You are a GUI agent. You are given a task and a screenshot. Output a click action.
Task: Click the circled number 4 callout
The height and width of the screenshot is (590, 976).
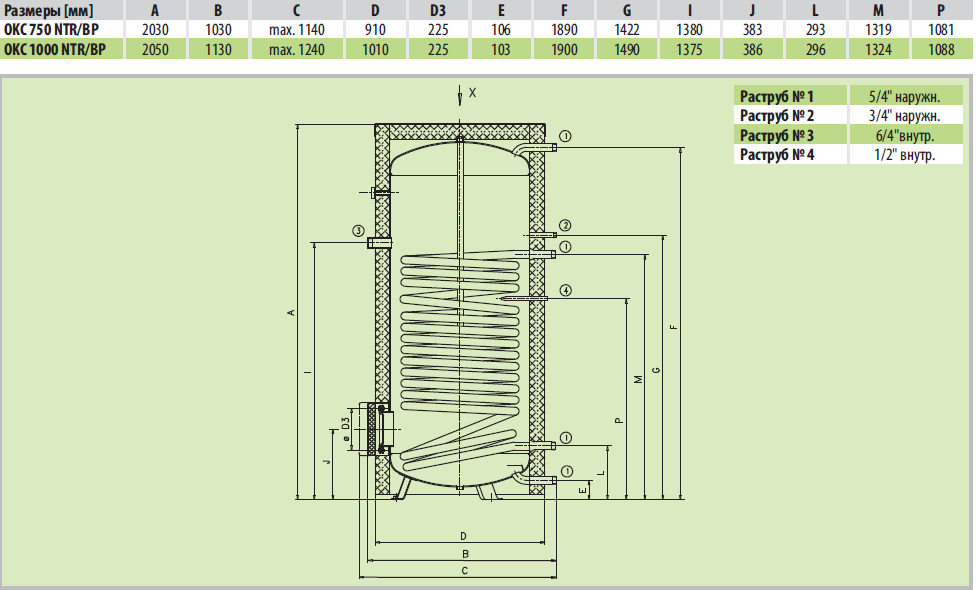tap(565, 290)
